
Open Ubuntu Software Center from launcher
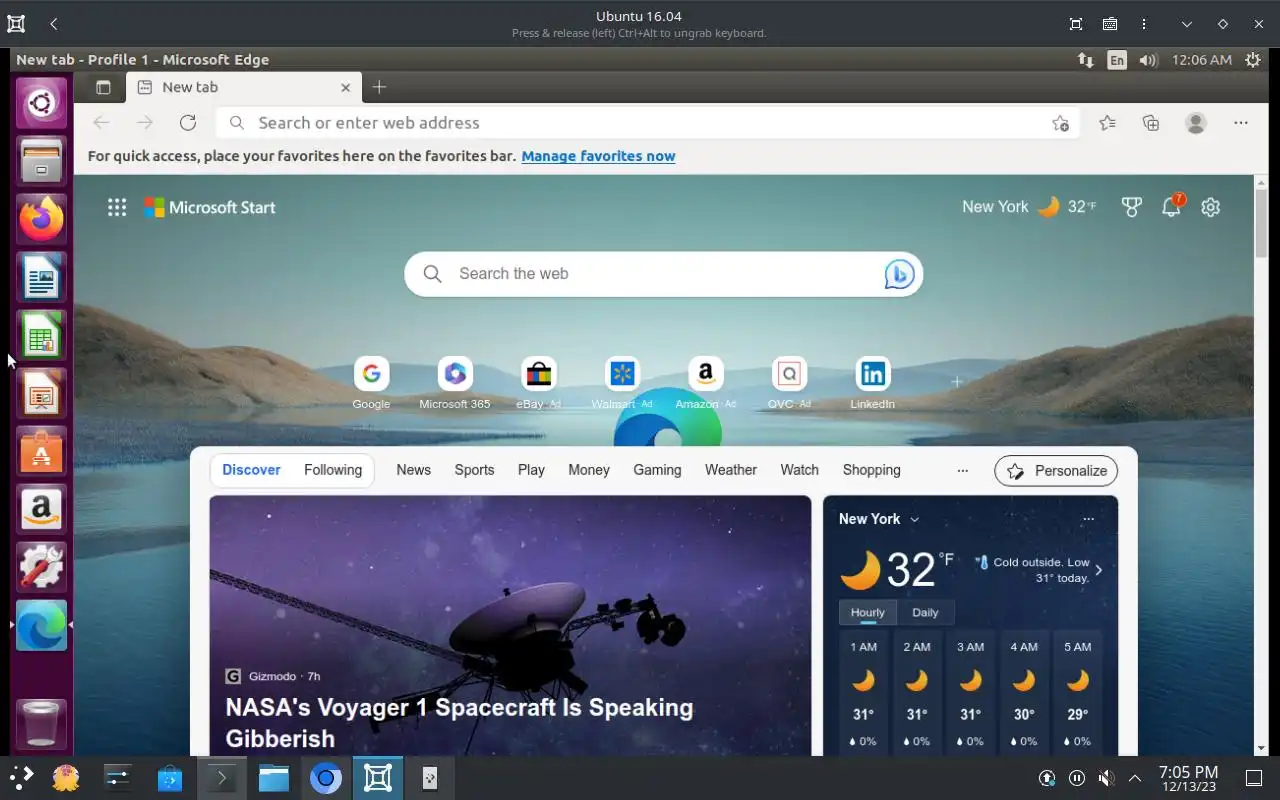tap(41, 451)
